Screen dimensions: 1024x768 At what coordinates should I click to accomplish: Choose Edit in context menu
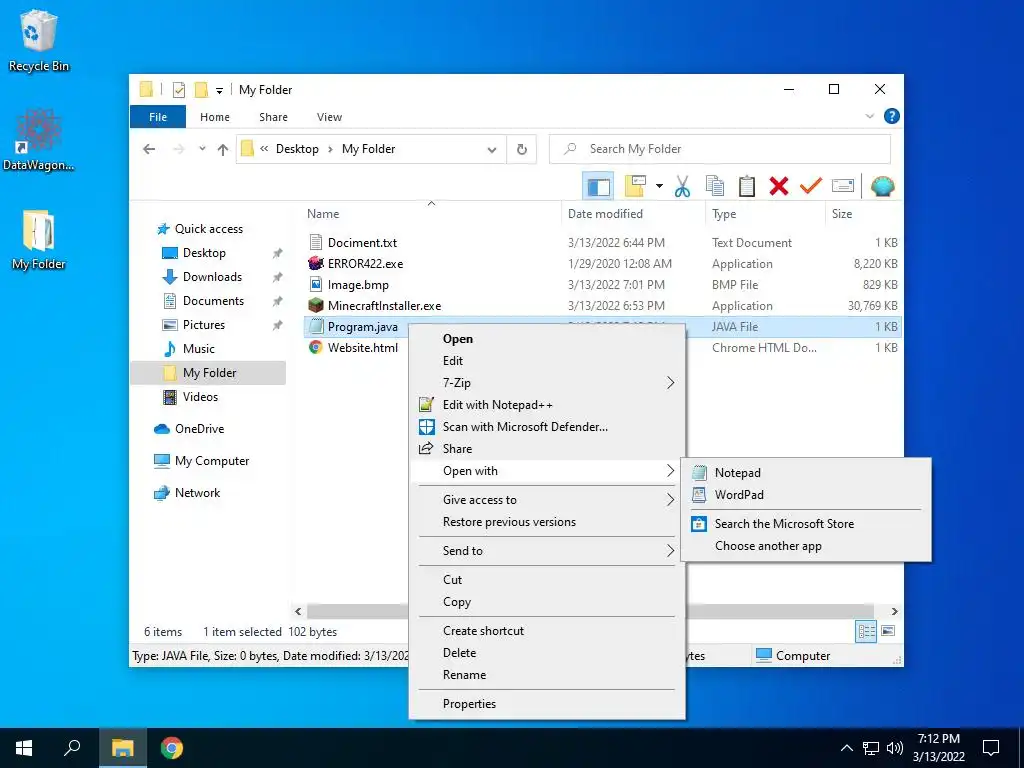[x=547, y=361]
